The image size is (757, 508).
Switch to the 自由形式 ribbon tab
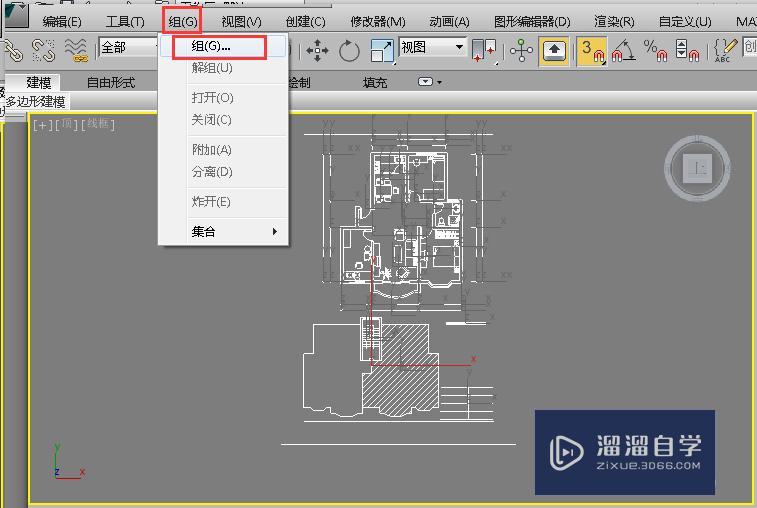click(111, 83)
